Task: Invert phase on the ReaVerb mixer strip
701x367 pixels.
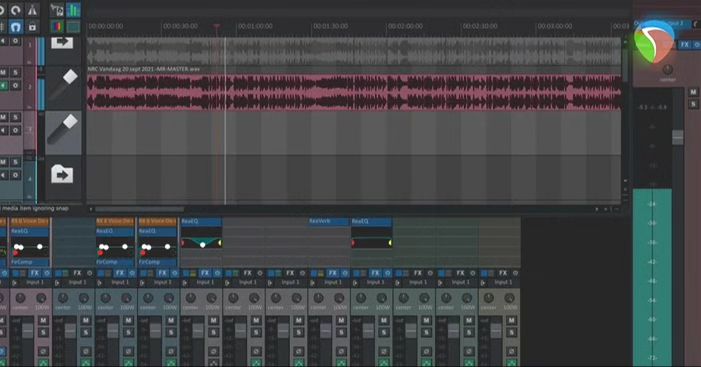Action: [341, 352]
